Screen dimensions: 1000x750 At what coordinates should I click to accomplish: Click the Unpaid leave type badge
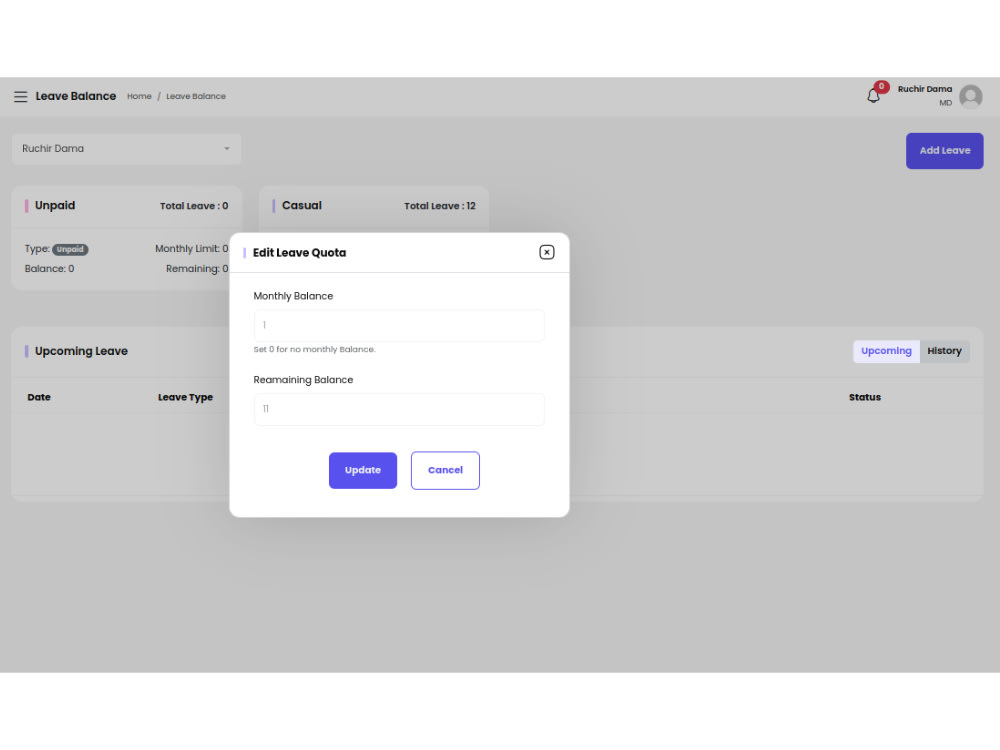(x=70, y=249)
